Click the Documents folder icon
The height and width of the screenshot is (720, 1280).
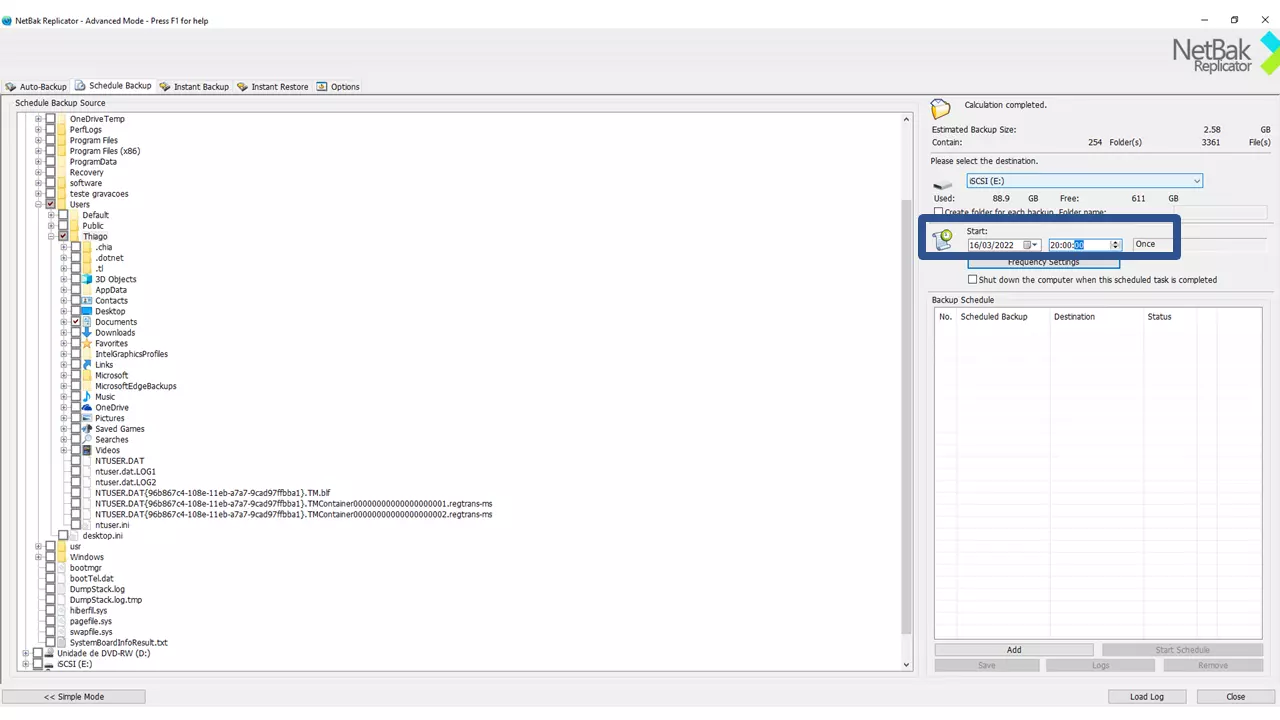coord(87,322)
